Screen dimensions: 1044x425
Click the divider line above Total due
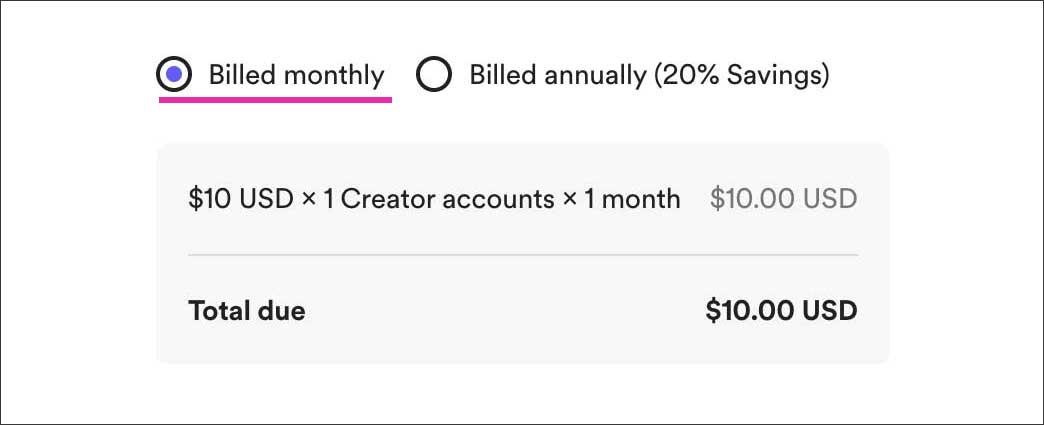[x=522, y=255]
